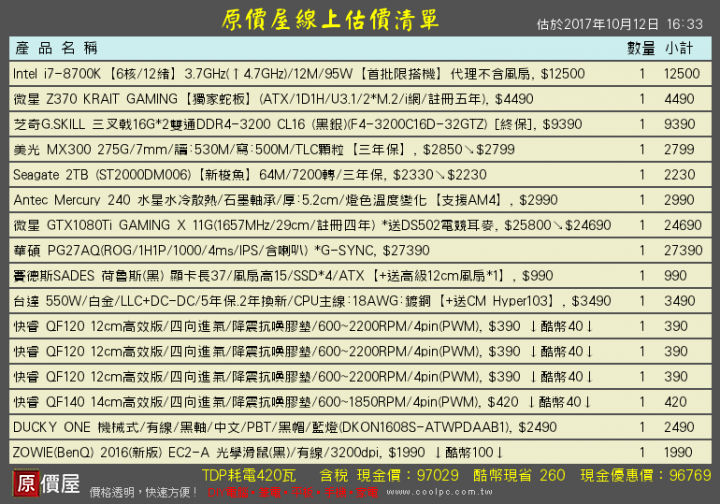Select the 芝奇G.SKILL 三叉戟 DDR4-3200 row

[x=360, y=124]
